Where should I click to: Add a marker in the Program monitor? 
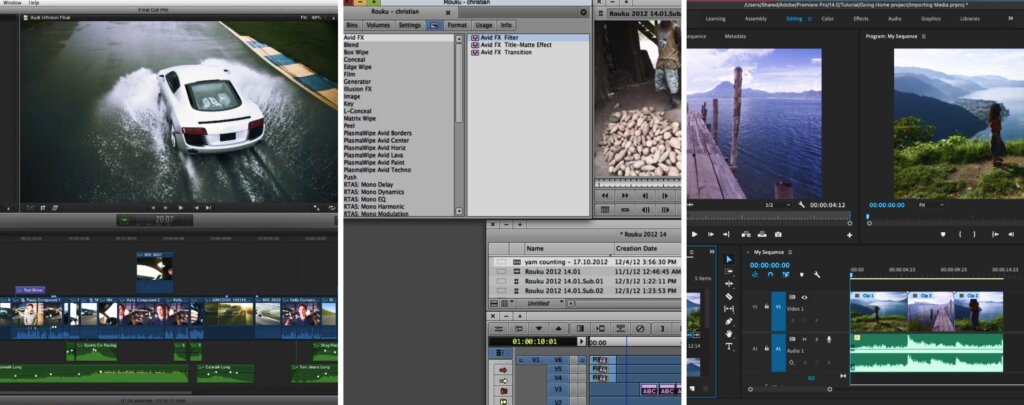coord(943,235)
